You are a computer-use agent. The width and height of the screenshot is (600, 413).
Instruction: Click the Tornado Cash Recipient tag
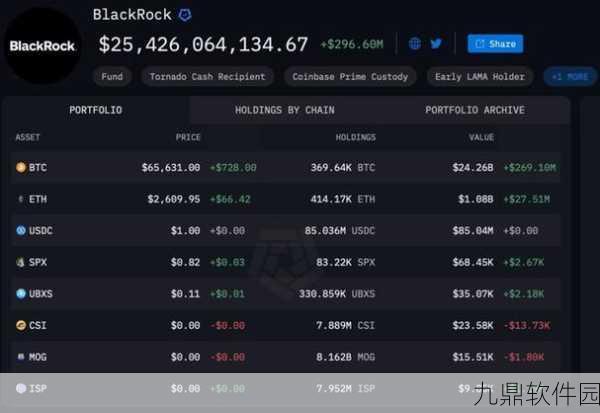(207, 76)
